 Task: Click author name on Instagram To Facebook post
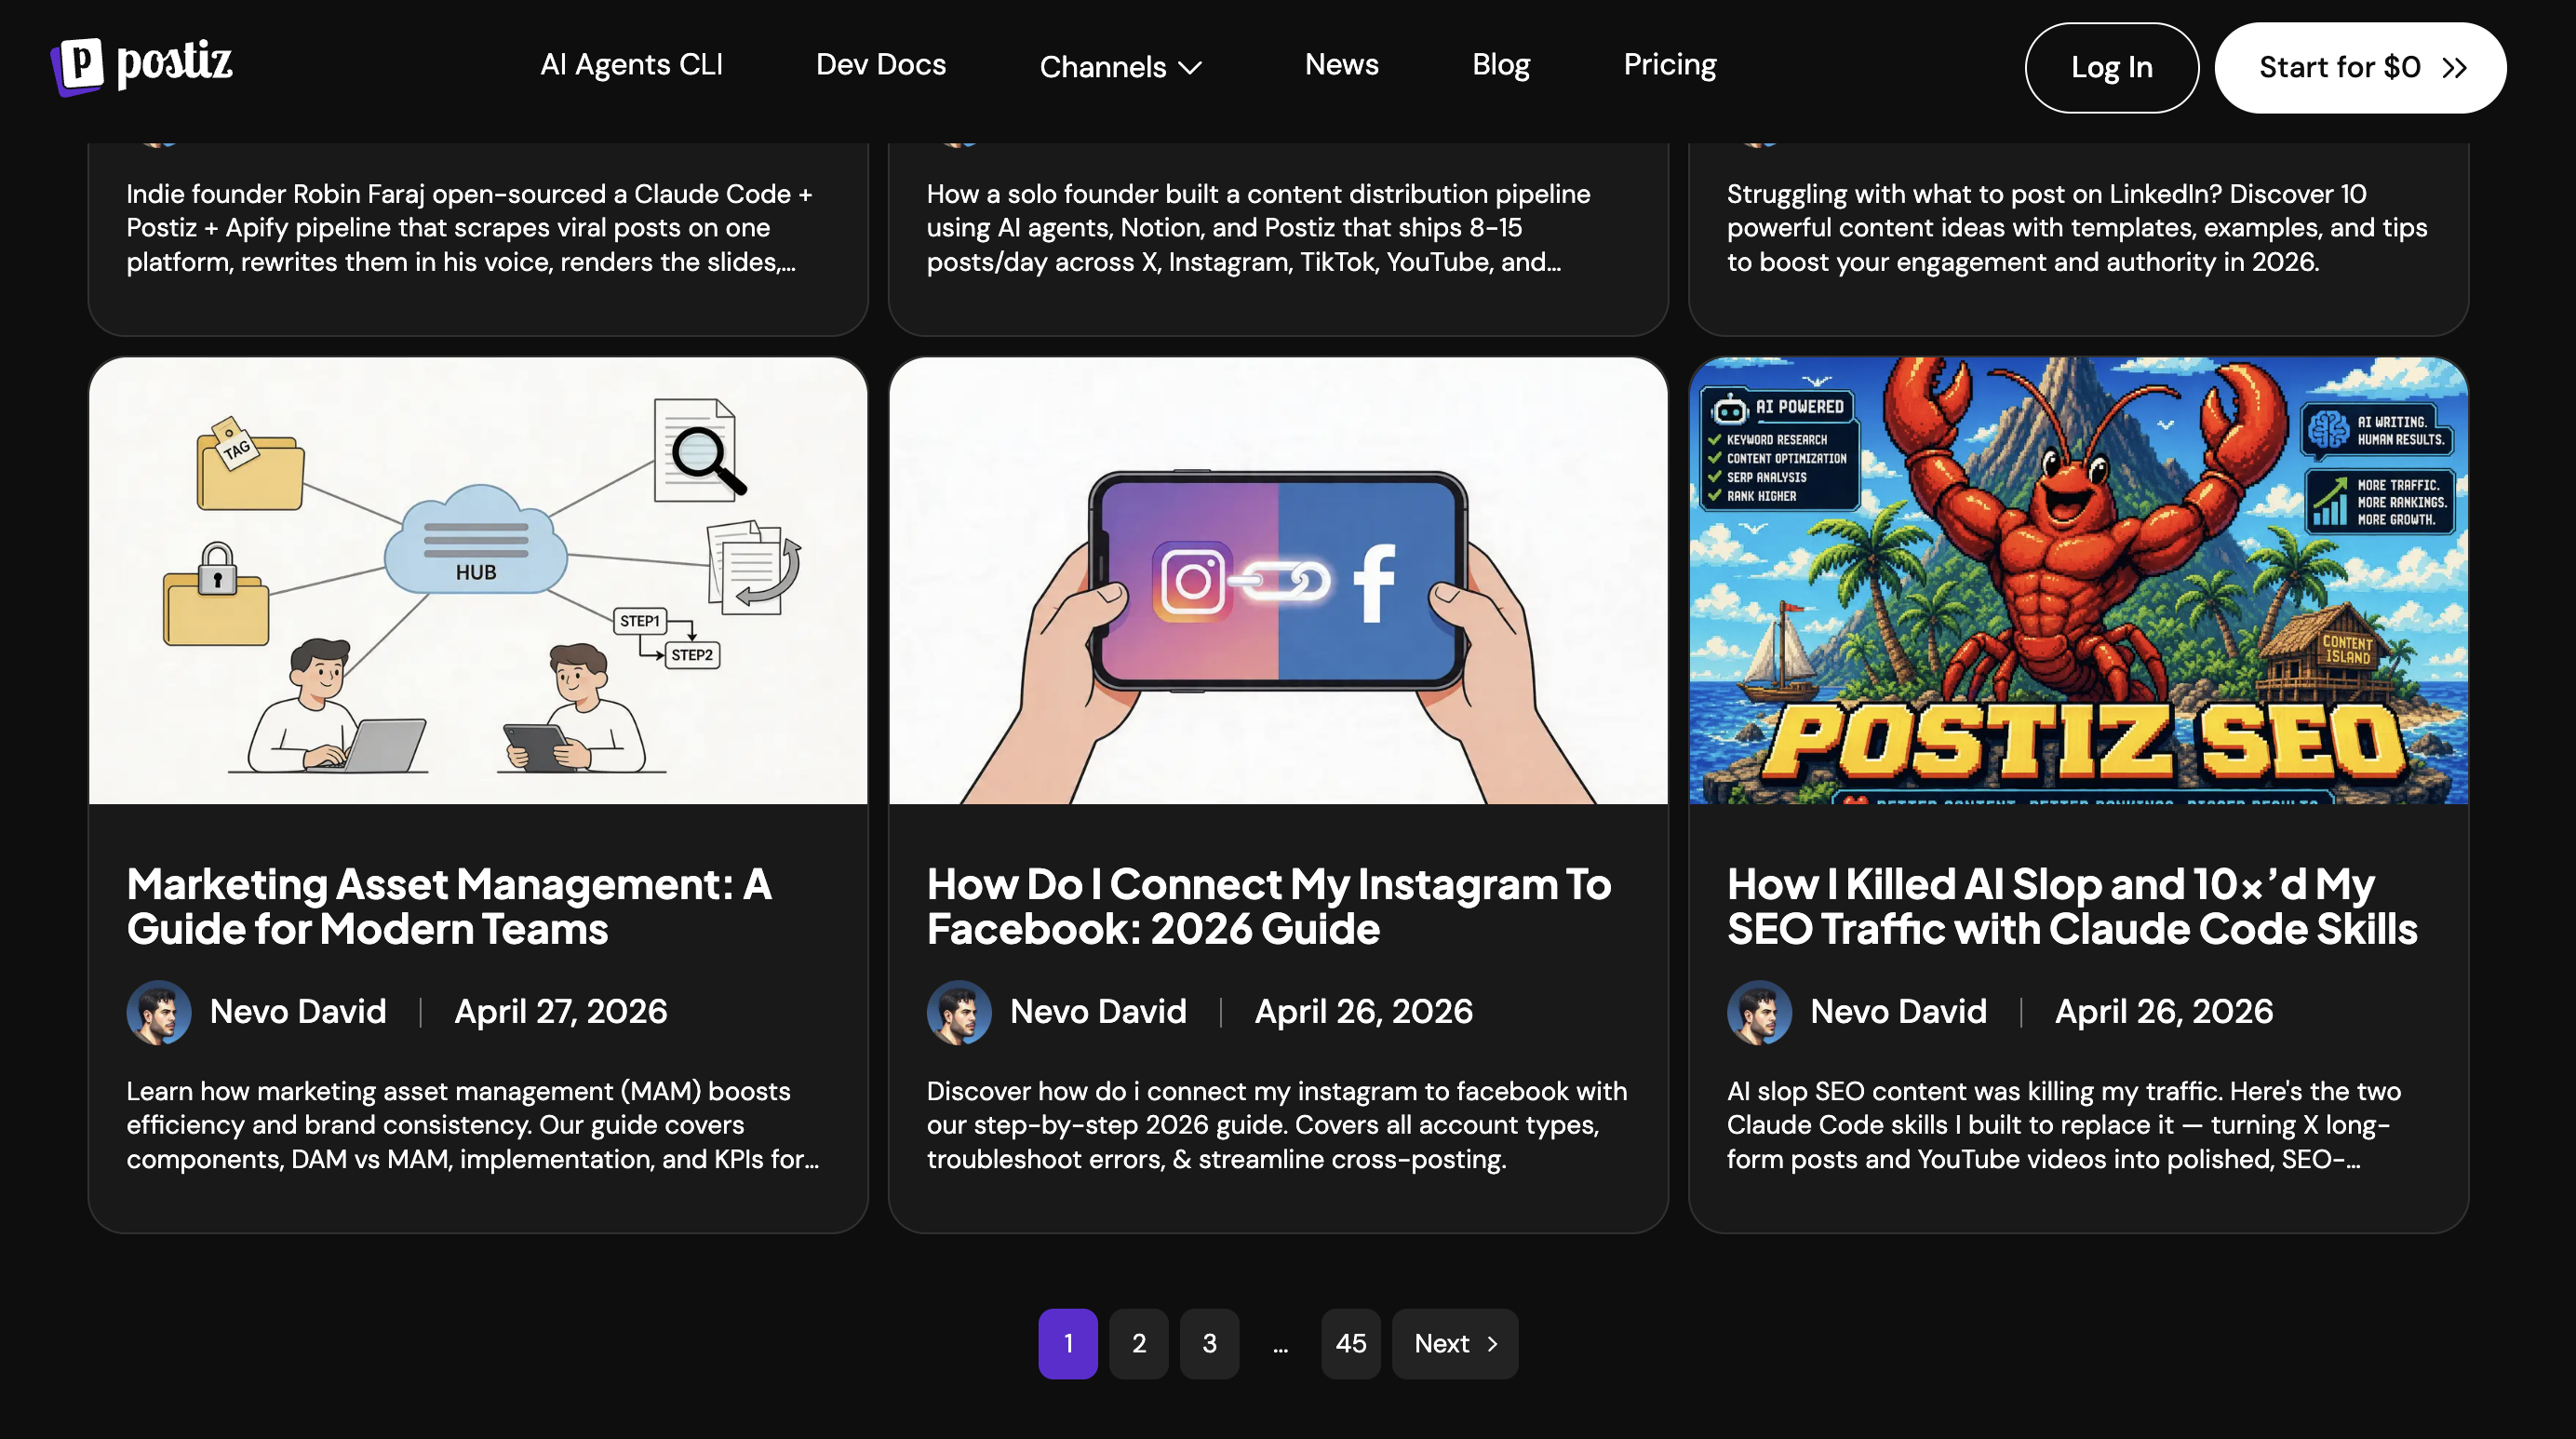(1098, 1012)
